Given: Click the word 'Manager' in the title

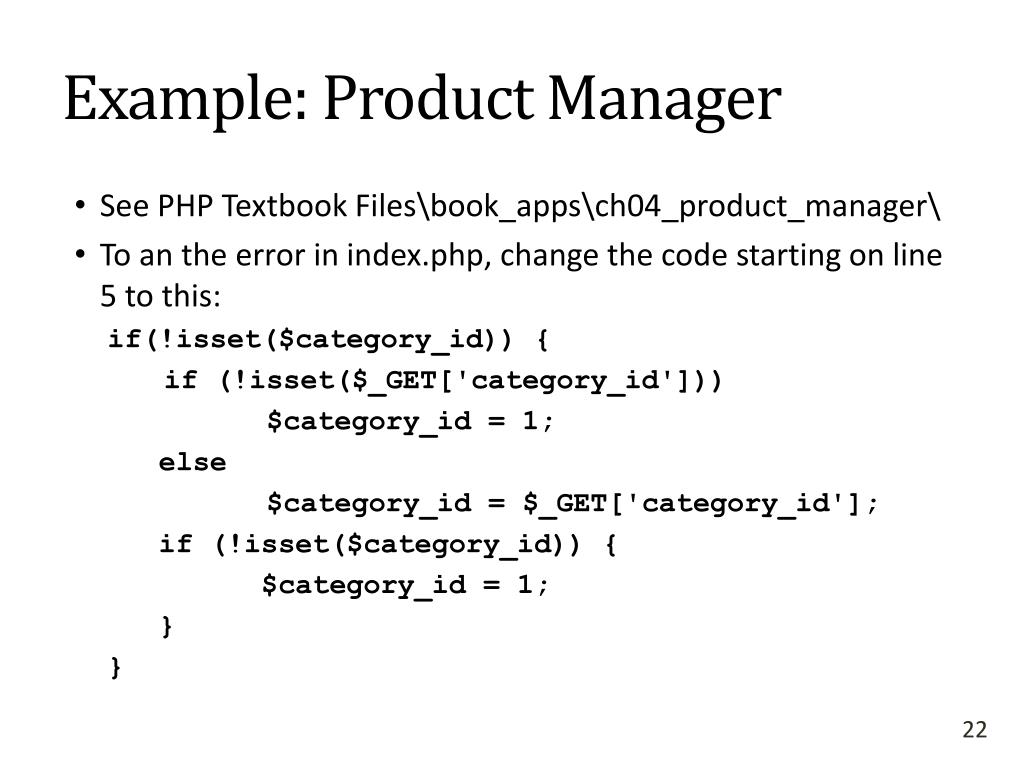Looking at the screenshot, I should click(x=664, y=99).
